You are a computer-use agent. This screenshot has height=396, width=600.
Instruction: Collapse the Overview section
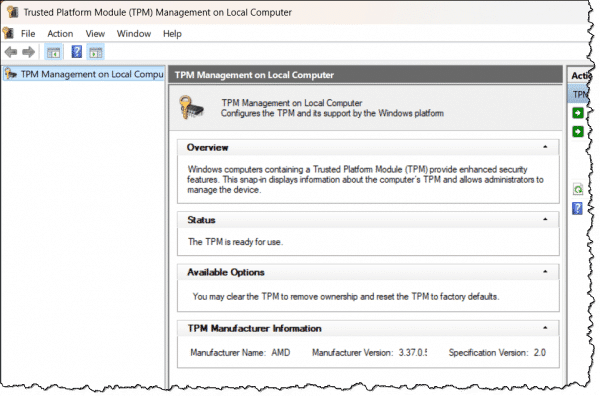point(545,147)
